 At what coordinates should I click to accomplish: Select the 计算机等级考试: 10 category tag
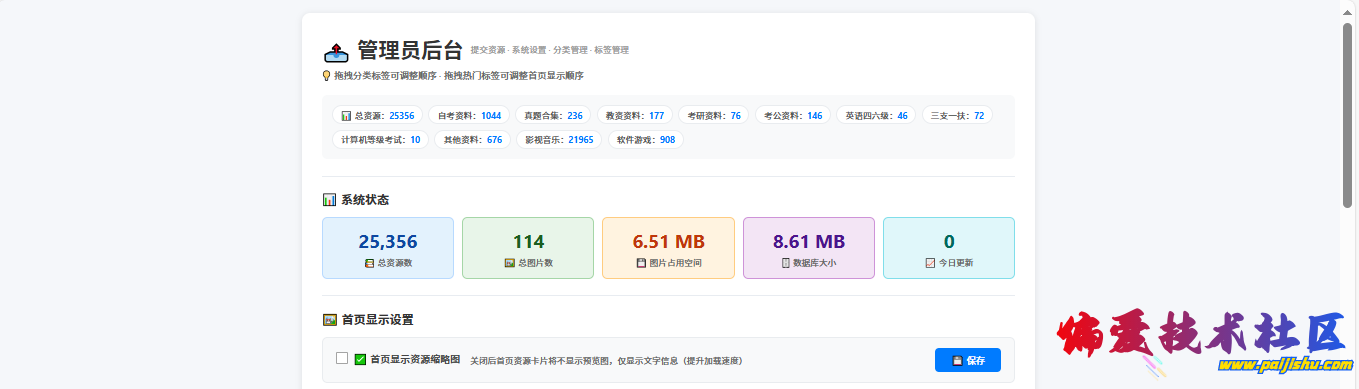(380, 140)
